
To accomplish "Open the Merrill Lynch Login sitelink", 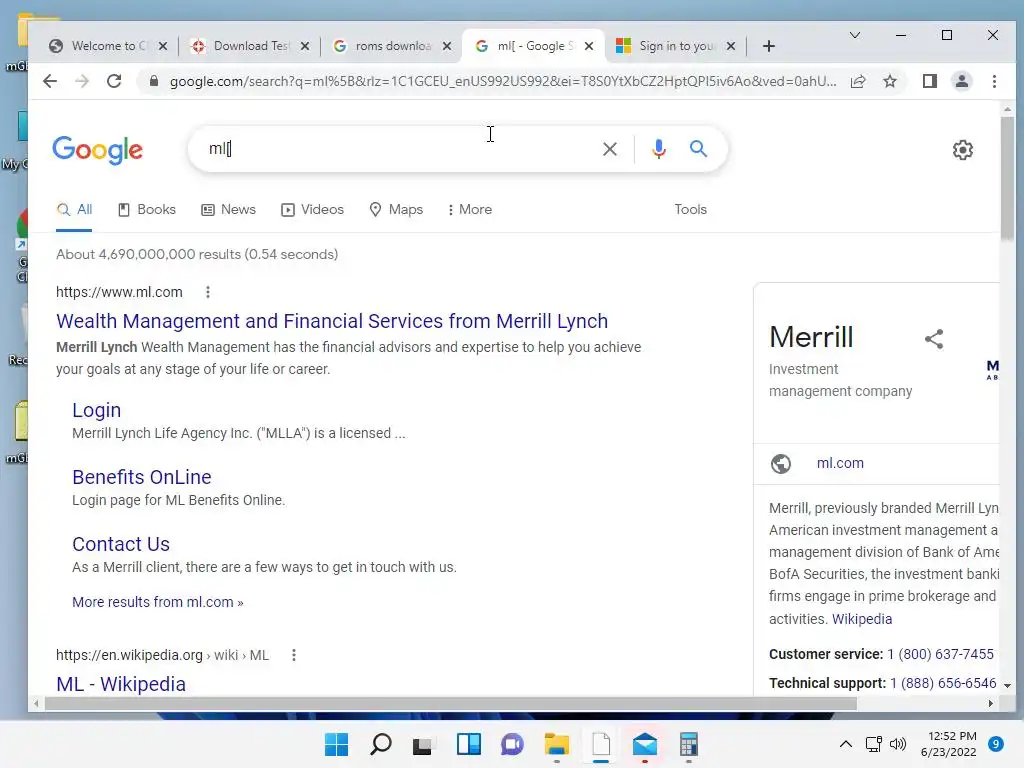I will click(x=97, y=410).
